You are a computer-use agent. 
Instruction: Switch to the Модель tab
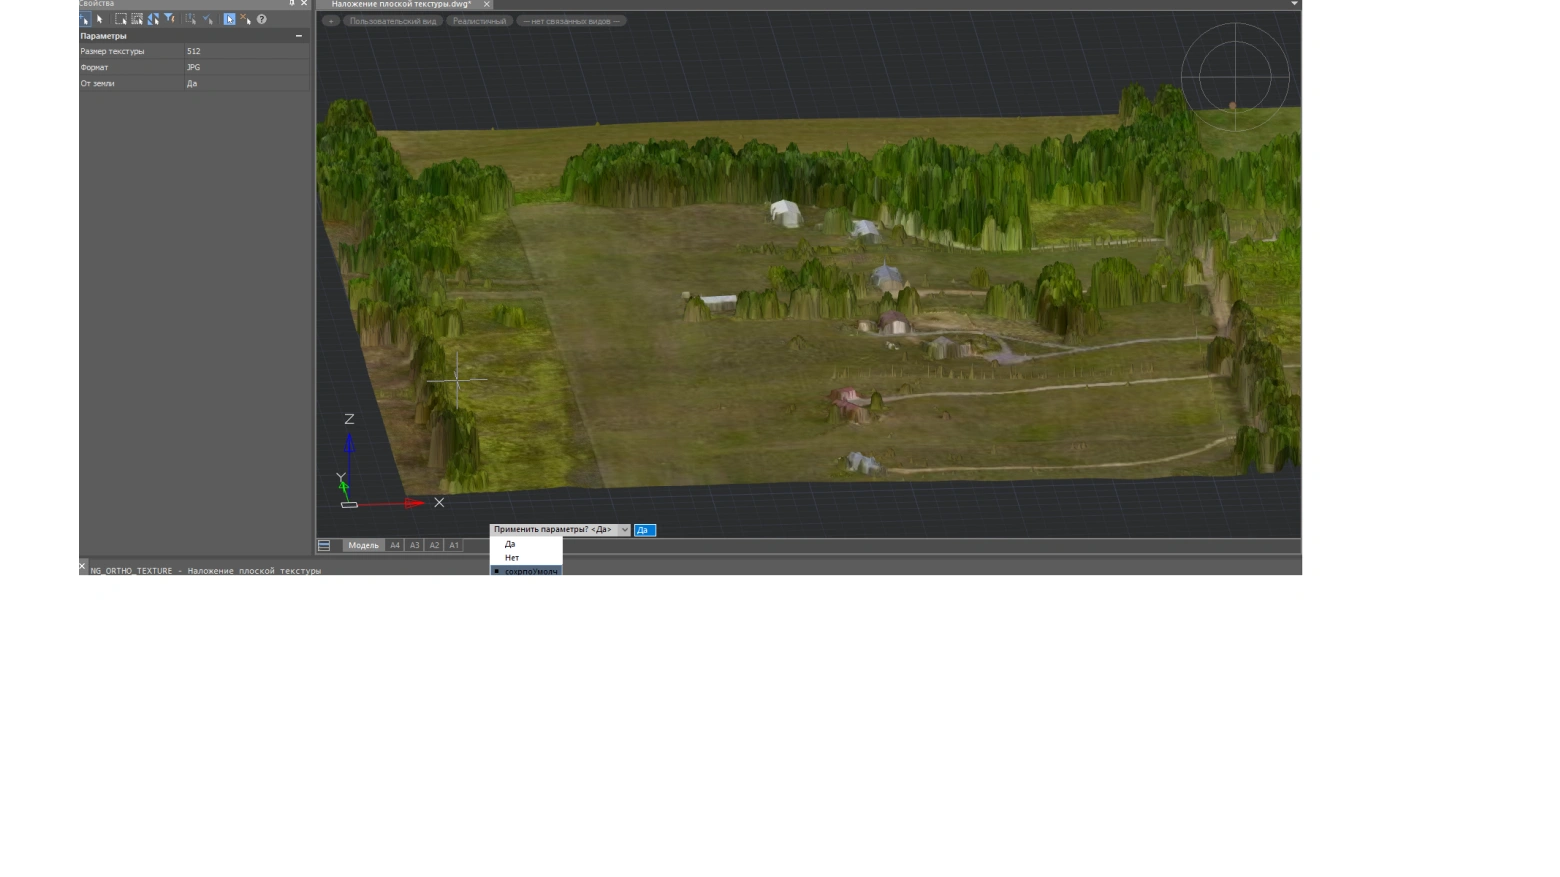363,545
